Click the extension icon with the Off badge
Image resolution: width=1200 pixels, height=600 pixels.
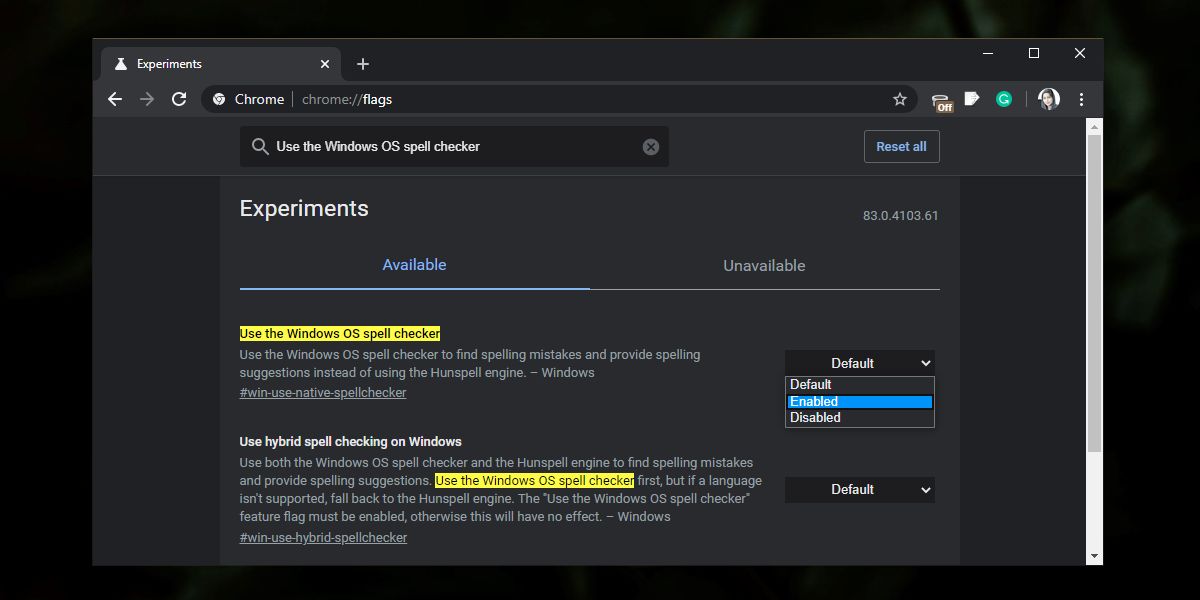pos(940,99)
